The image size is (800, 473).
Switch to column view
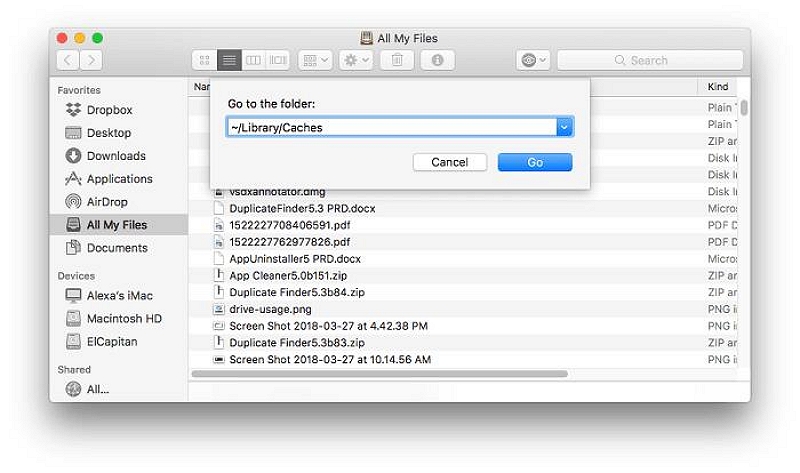(253, 60)
